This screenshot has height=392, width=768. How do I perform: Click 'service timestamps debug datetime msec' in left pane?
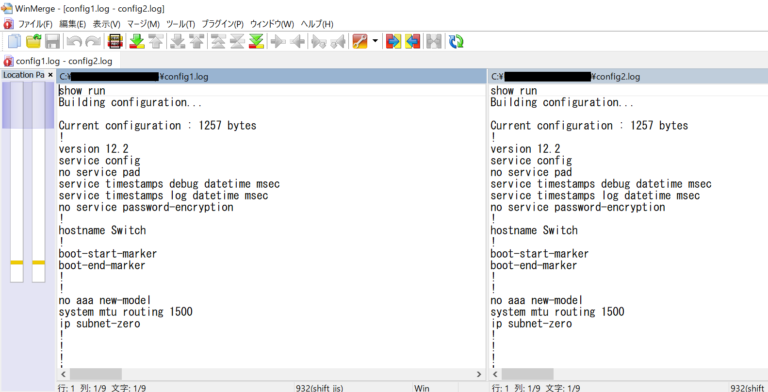point(169,184)
